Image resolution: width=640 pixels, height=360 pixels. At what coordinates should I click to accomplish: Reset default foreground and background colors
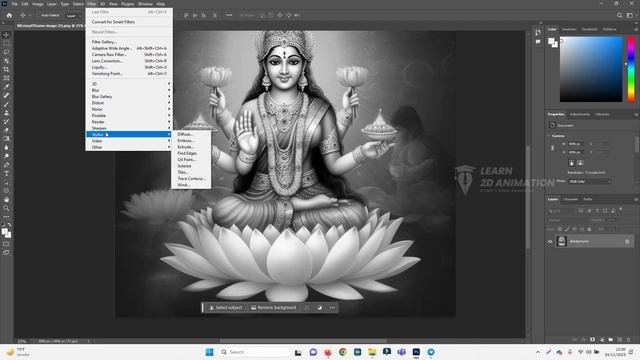click(x=3, y=224)
